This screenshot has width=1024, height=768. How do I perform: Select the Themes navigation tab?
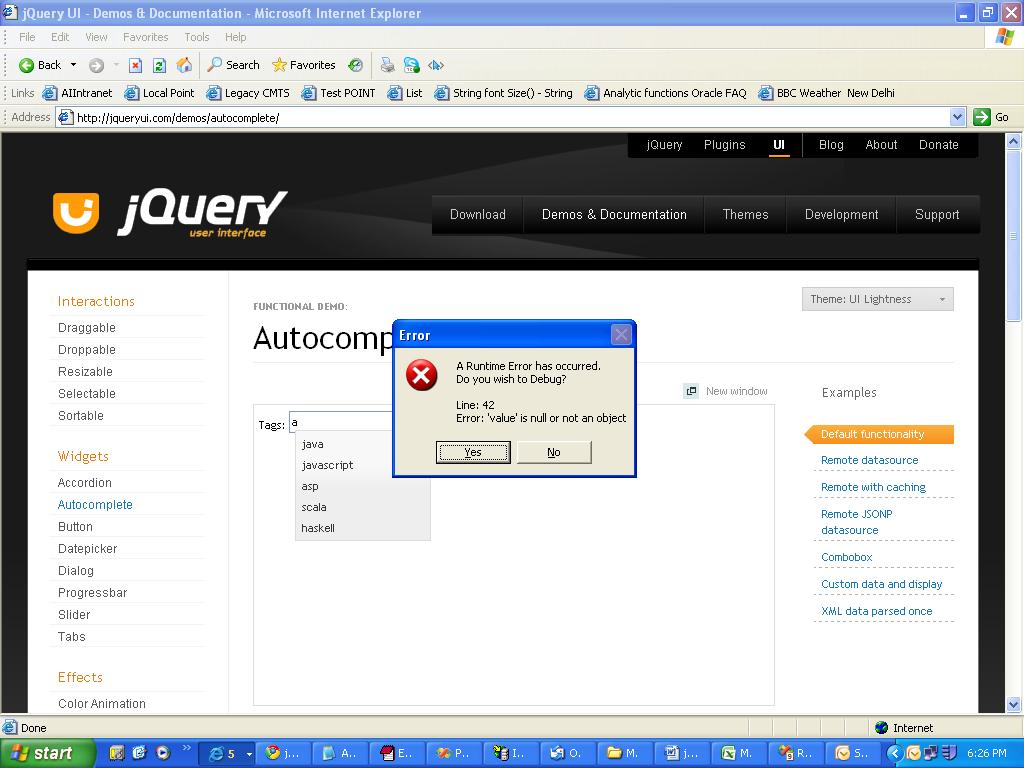point(745,214)
